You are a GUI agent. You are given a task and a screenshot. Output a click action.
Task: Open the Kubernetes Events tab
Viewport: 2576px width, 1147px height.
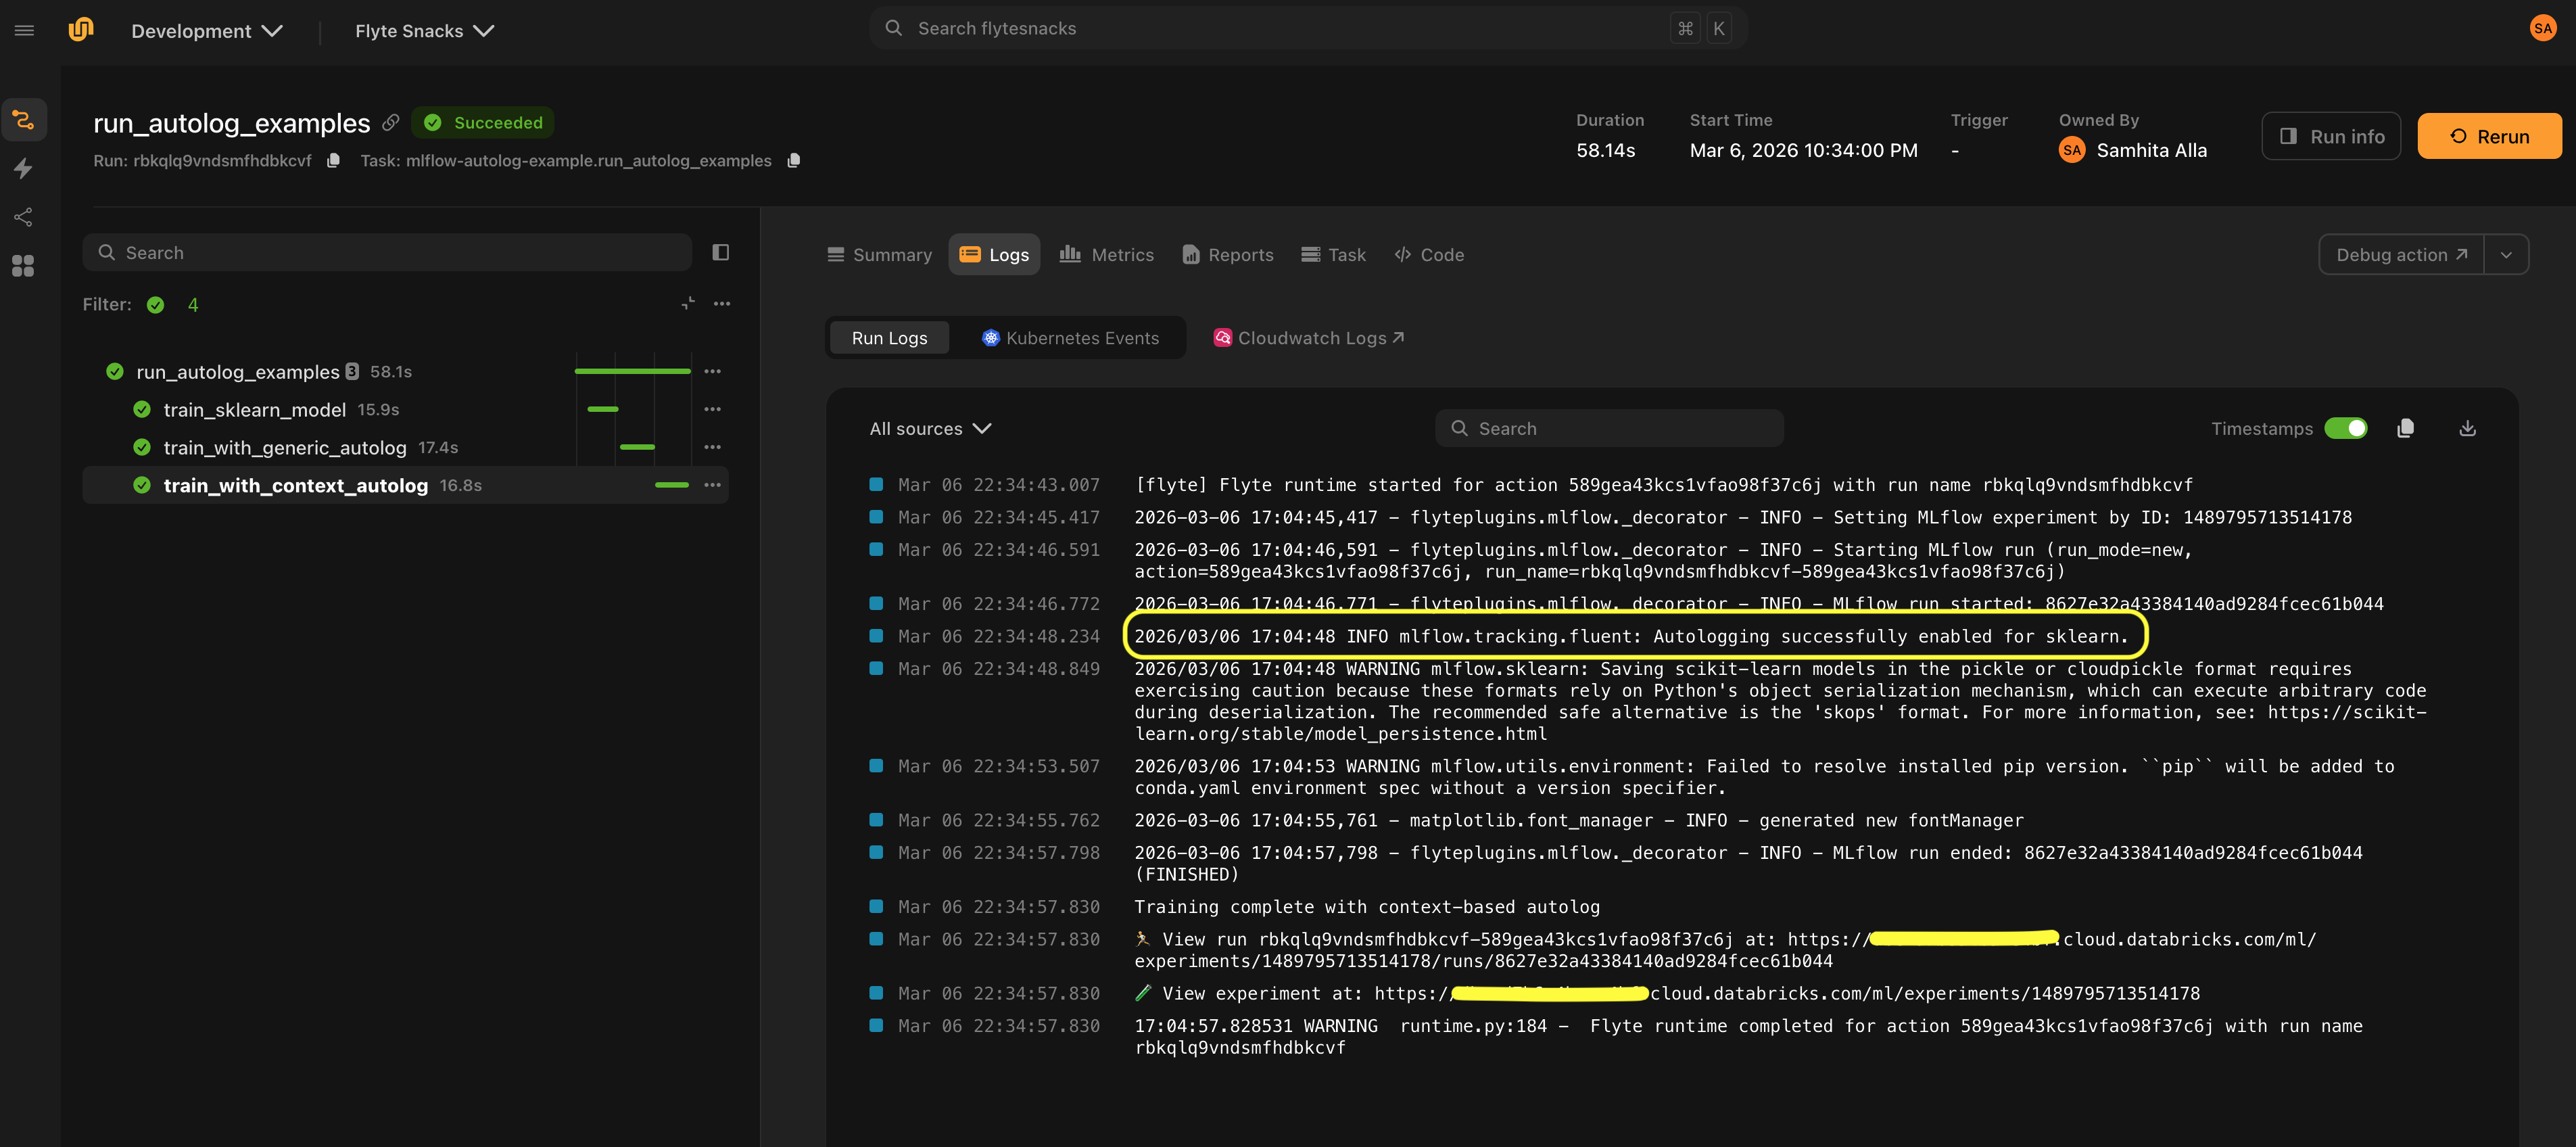pos(1070,338)
